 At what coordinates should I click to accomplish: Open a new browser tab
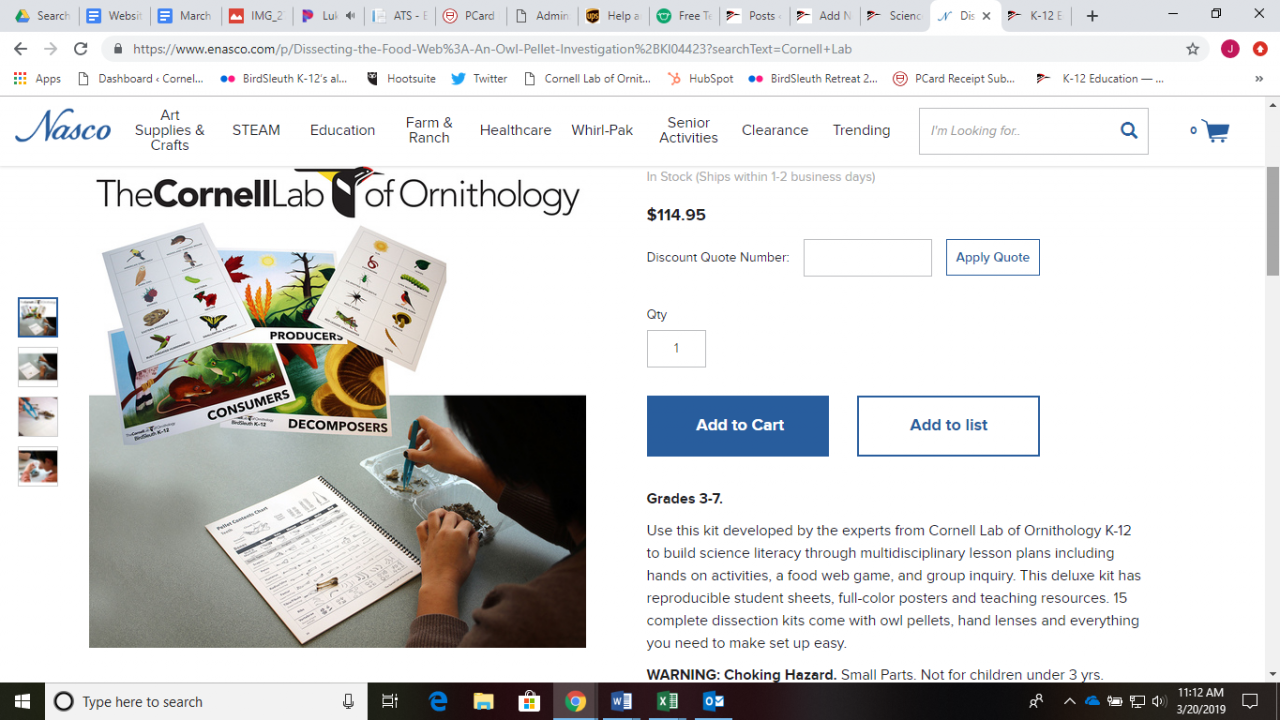click(1092, 16)
